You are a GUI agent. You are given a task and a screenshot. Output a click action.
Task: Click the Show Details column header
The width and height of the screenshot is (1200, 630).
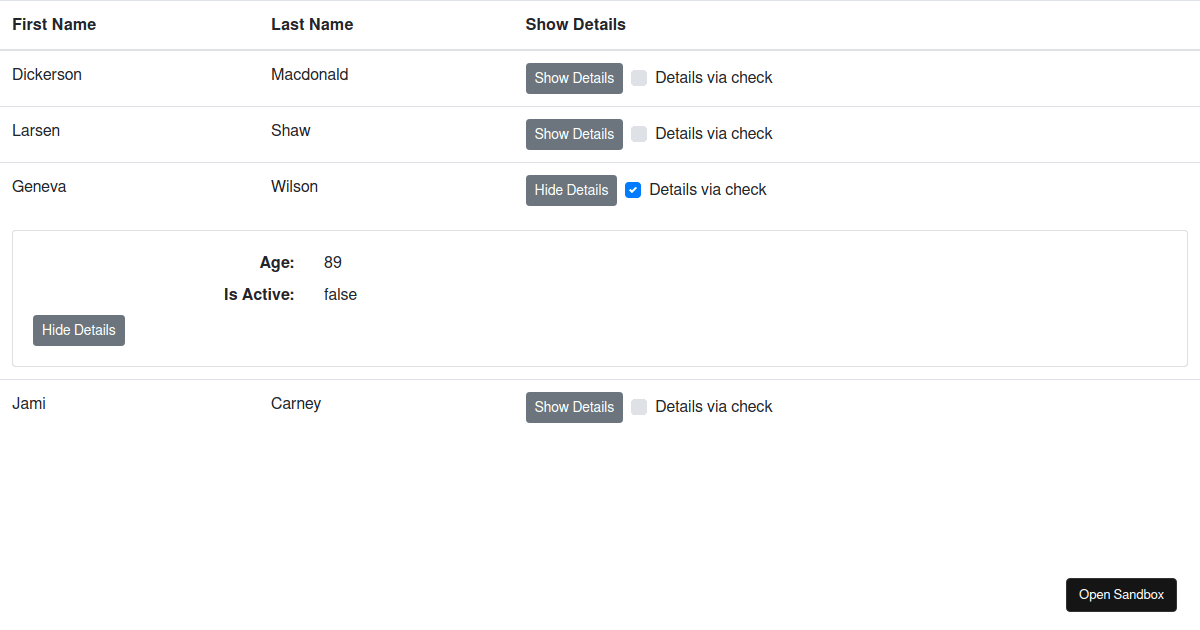click(x=575, y=24)
